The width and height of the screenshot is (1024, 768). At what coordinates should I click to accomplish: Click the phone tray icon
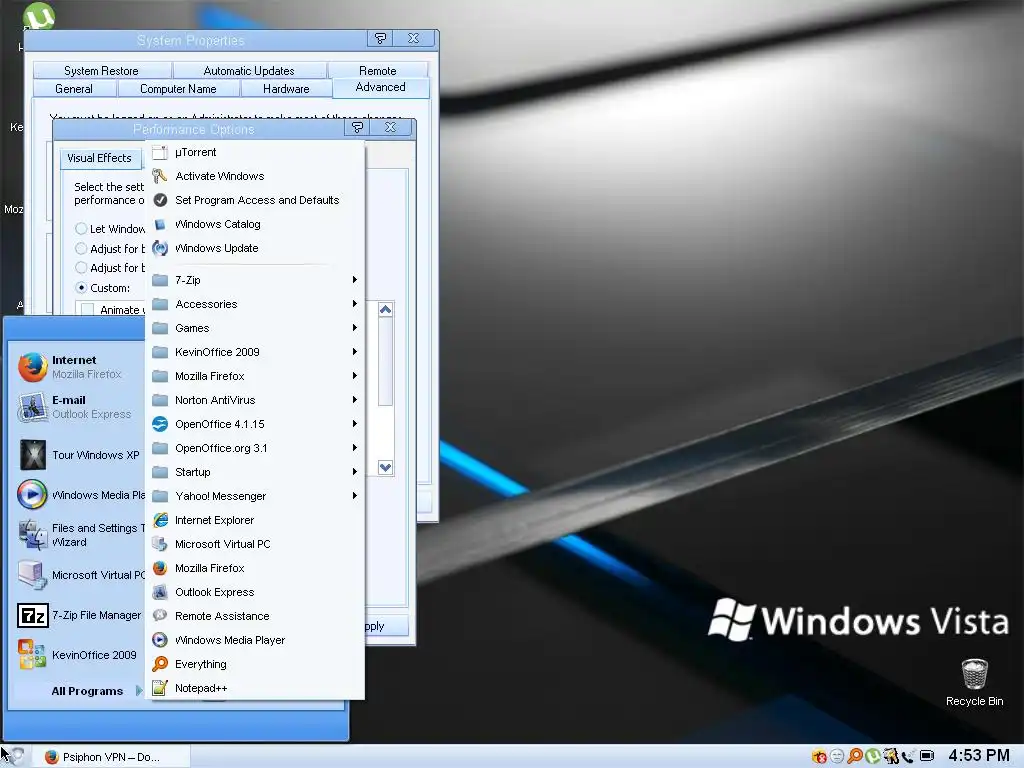tap(908, 756)
